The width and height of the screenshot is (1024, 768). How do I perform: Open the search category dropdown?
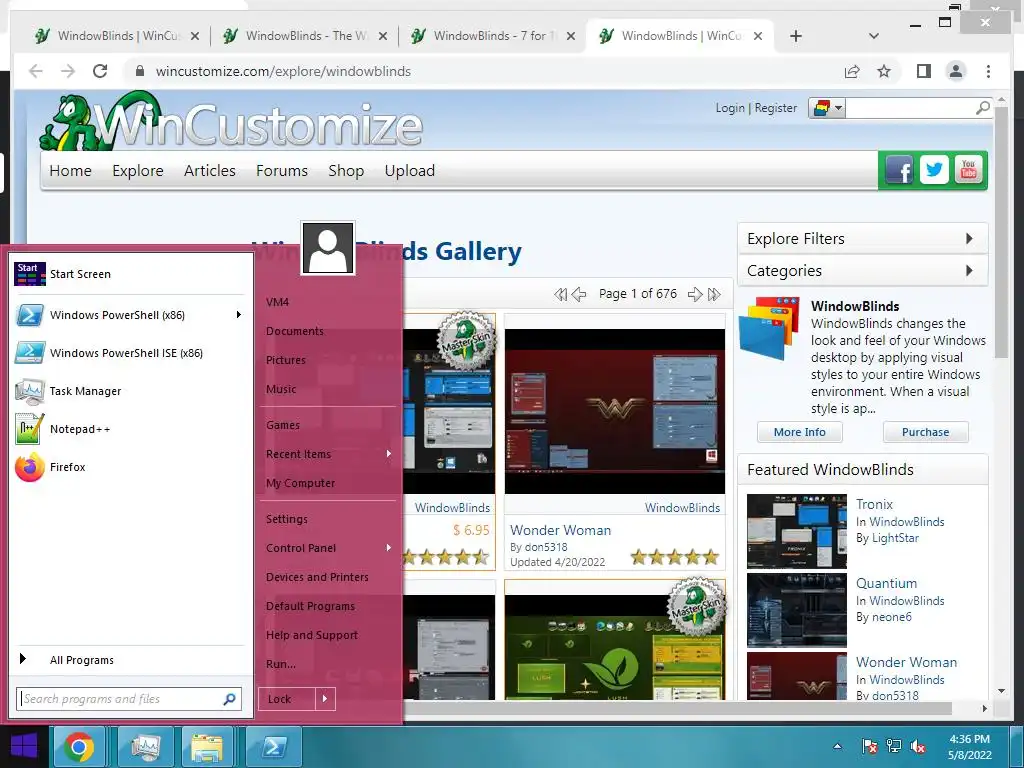click(827, 108)
